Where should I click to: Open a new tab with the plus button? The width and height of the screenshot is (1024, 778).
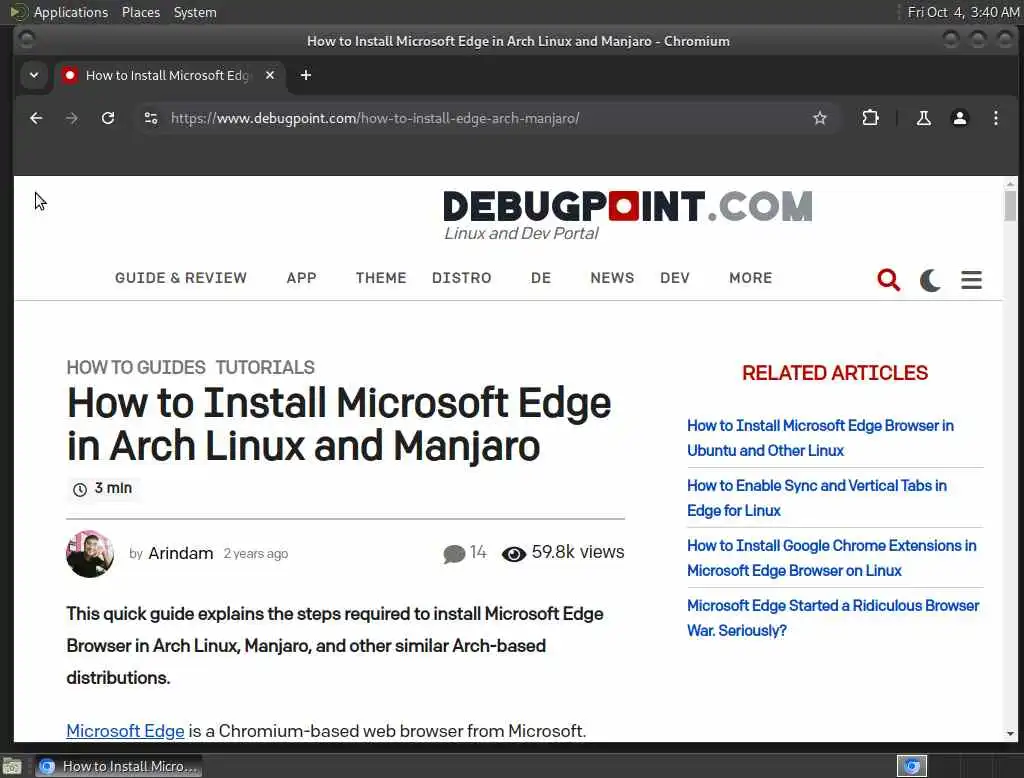tap(306, 75)
